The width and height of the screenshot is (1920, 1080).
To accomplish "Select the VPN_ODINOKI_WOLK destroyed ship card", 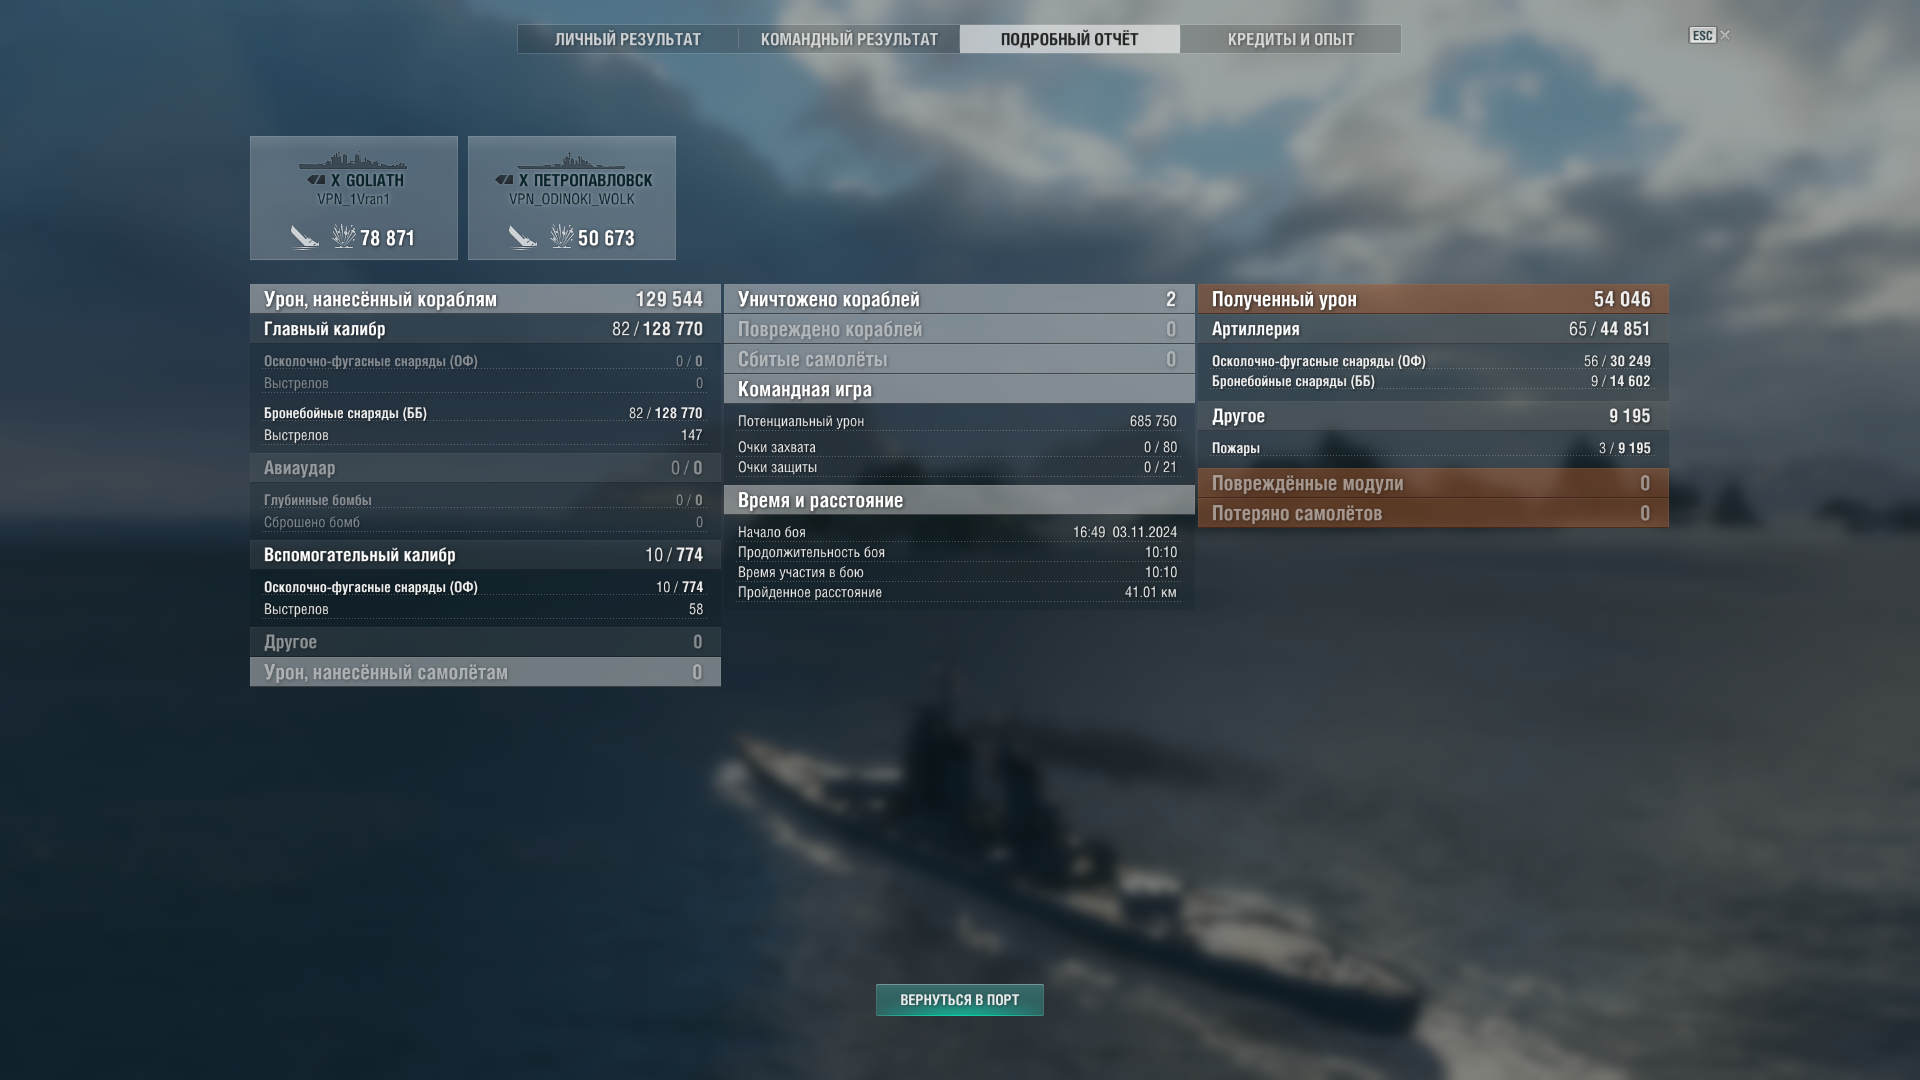I will pyautogui.click(x=572, y=198).
